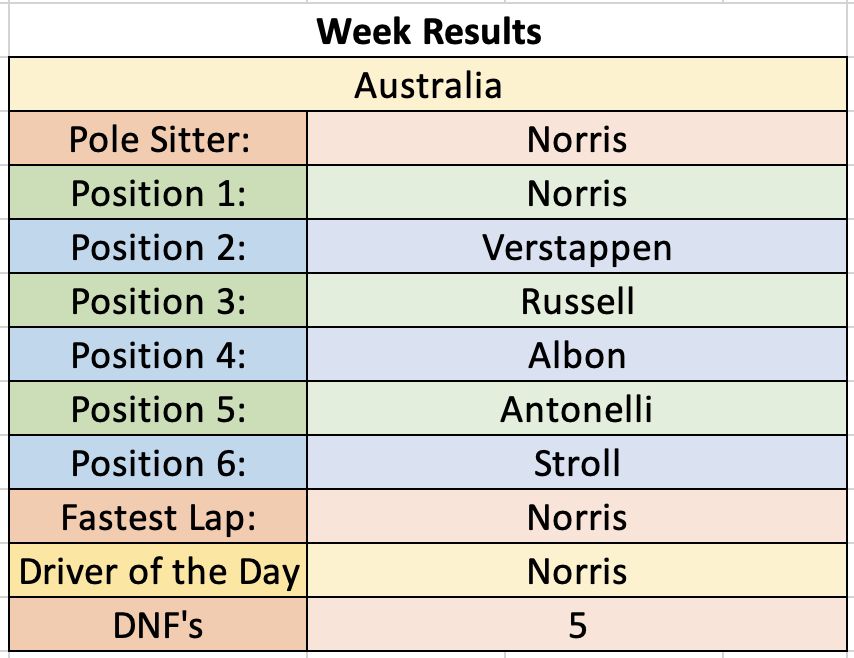Click the Position 1 Norris cell
The image size is (854, 658).
coord(577,192)
